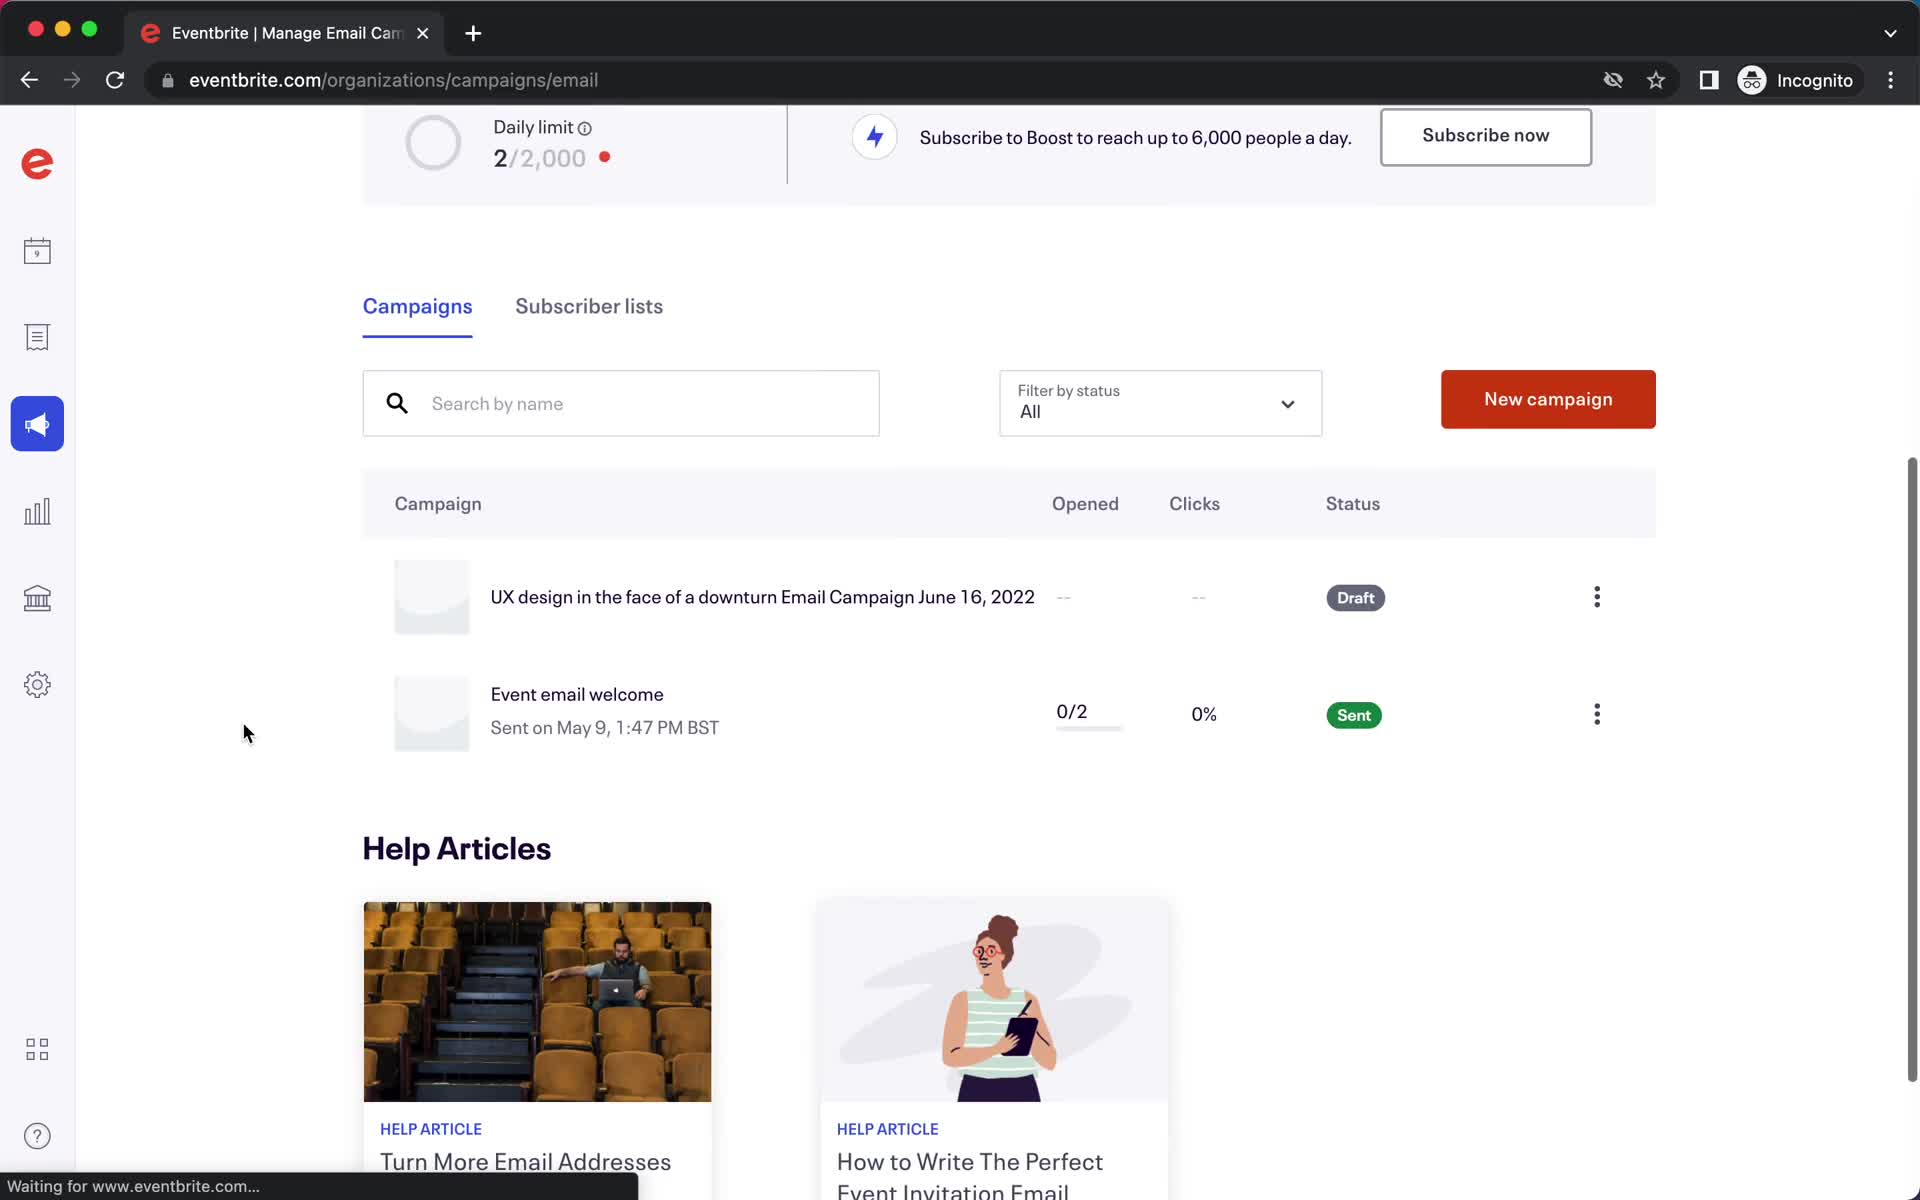The width and height of the screenshot is (1920, 1200).
Task: Open the Apps grid sidebar icon
Action: click(x=37, y=1049)
